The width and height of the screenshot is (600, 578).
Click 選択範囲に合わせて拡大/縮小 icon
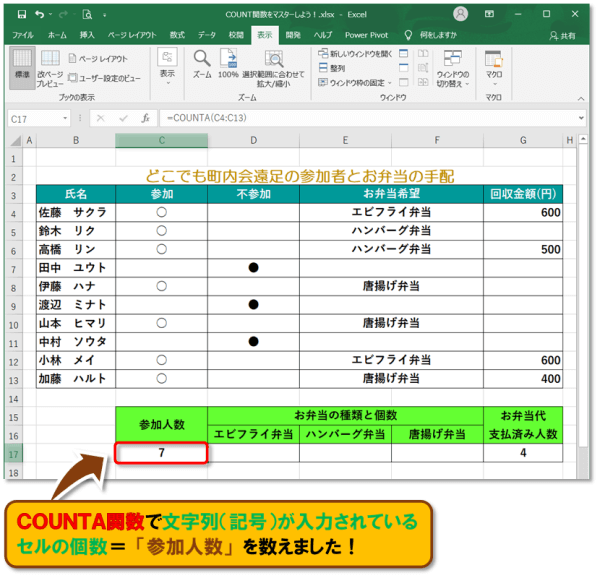point(273,68)
